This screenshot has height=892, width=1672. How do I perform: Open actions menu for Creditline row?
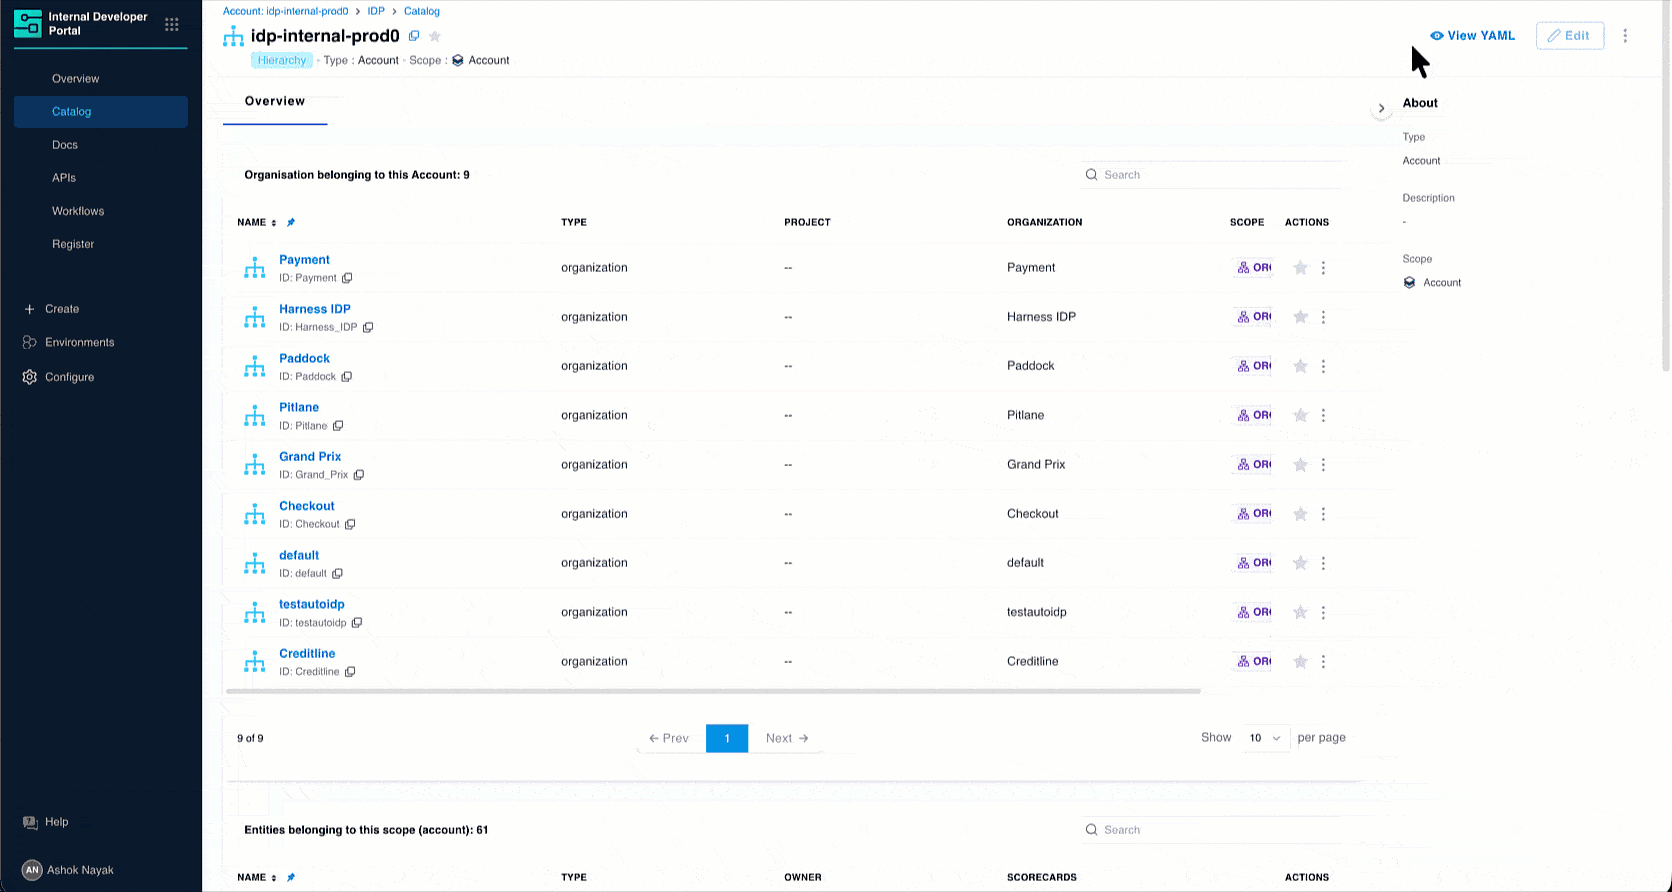coord(1323,661)
